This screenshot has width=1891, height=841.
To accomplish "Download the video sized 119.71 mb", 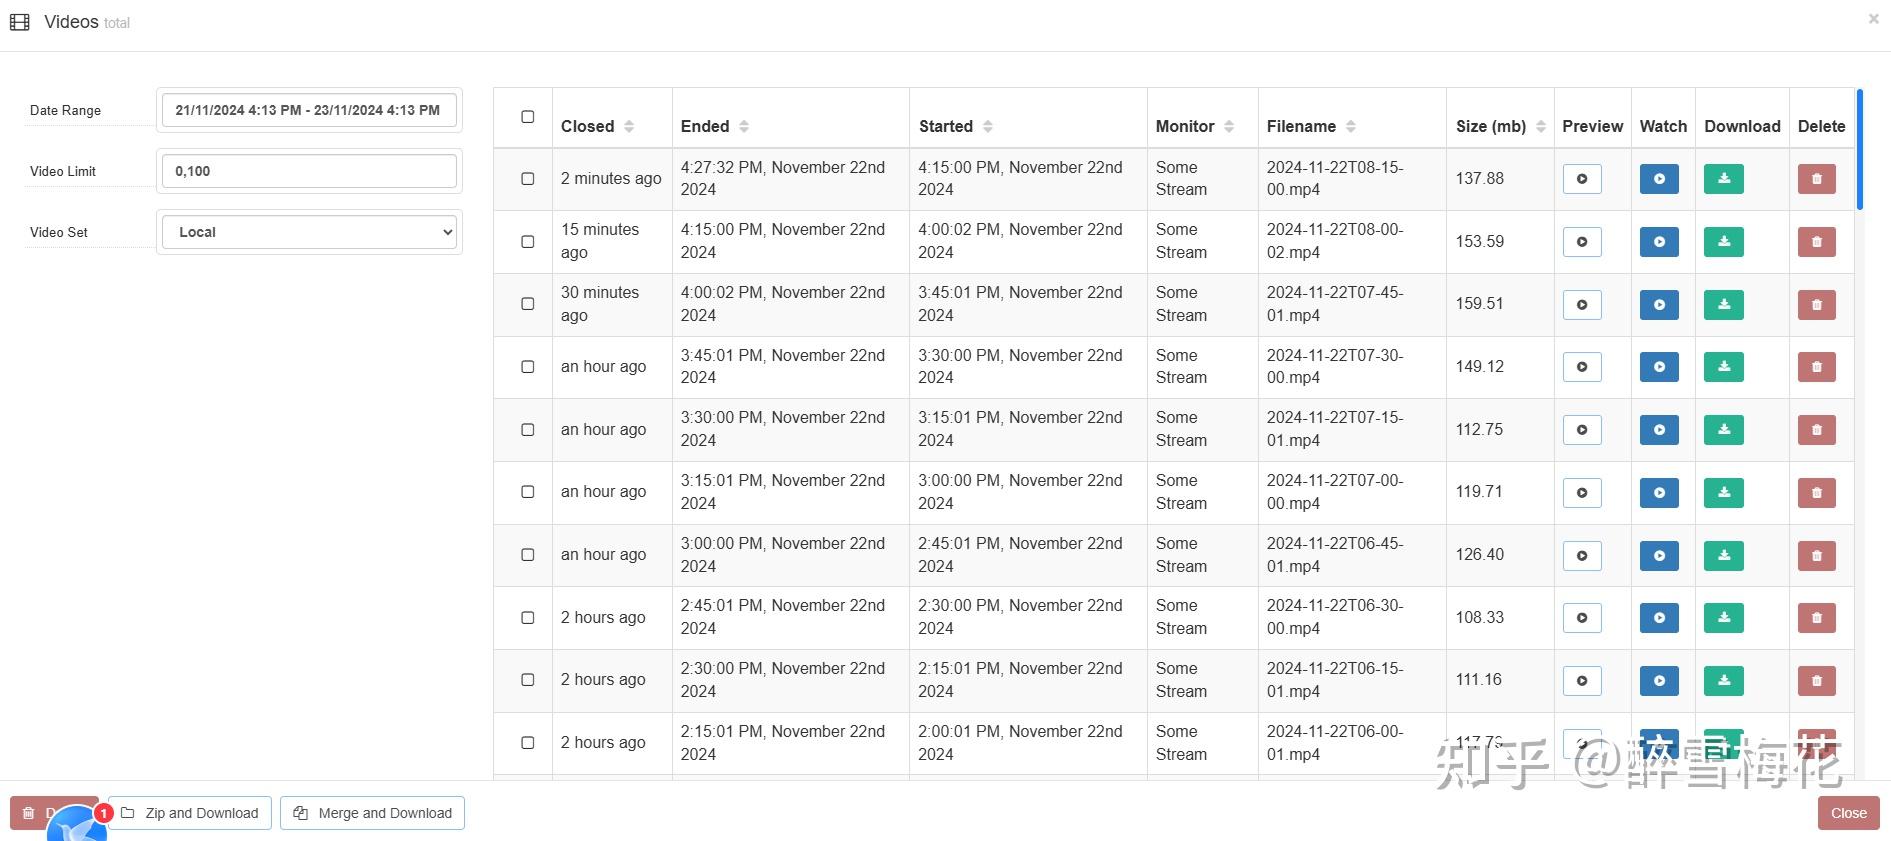I will click(1724, 493).
